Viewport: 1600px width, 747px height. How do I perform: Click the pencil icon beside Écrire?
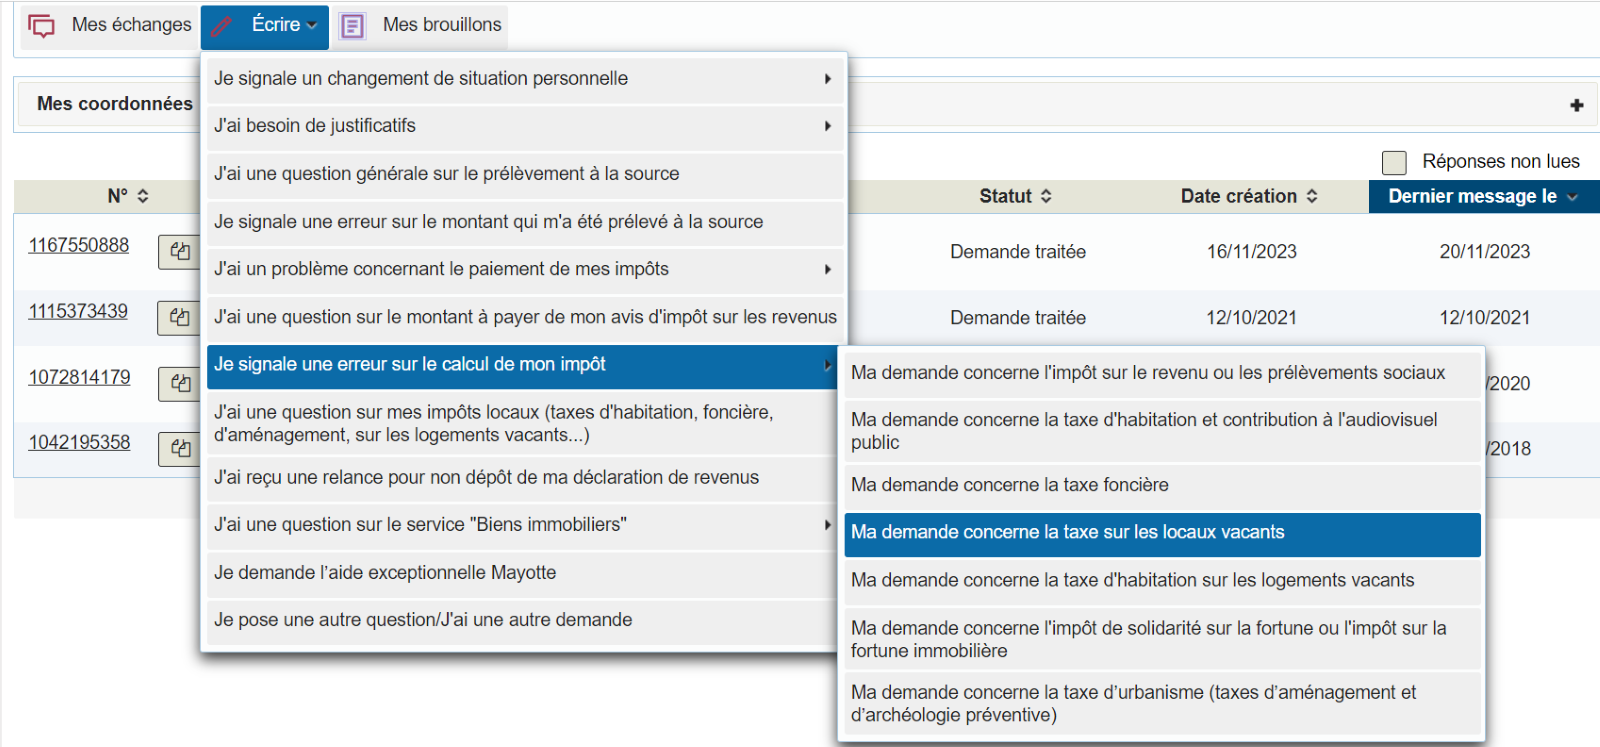[222, 26]
